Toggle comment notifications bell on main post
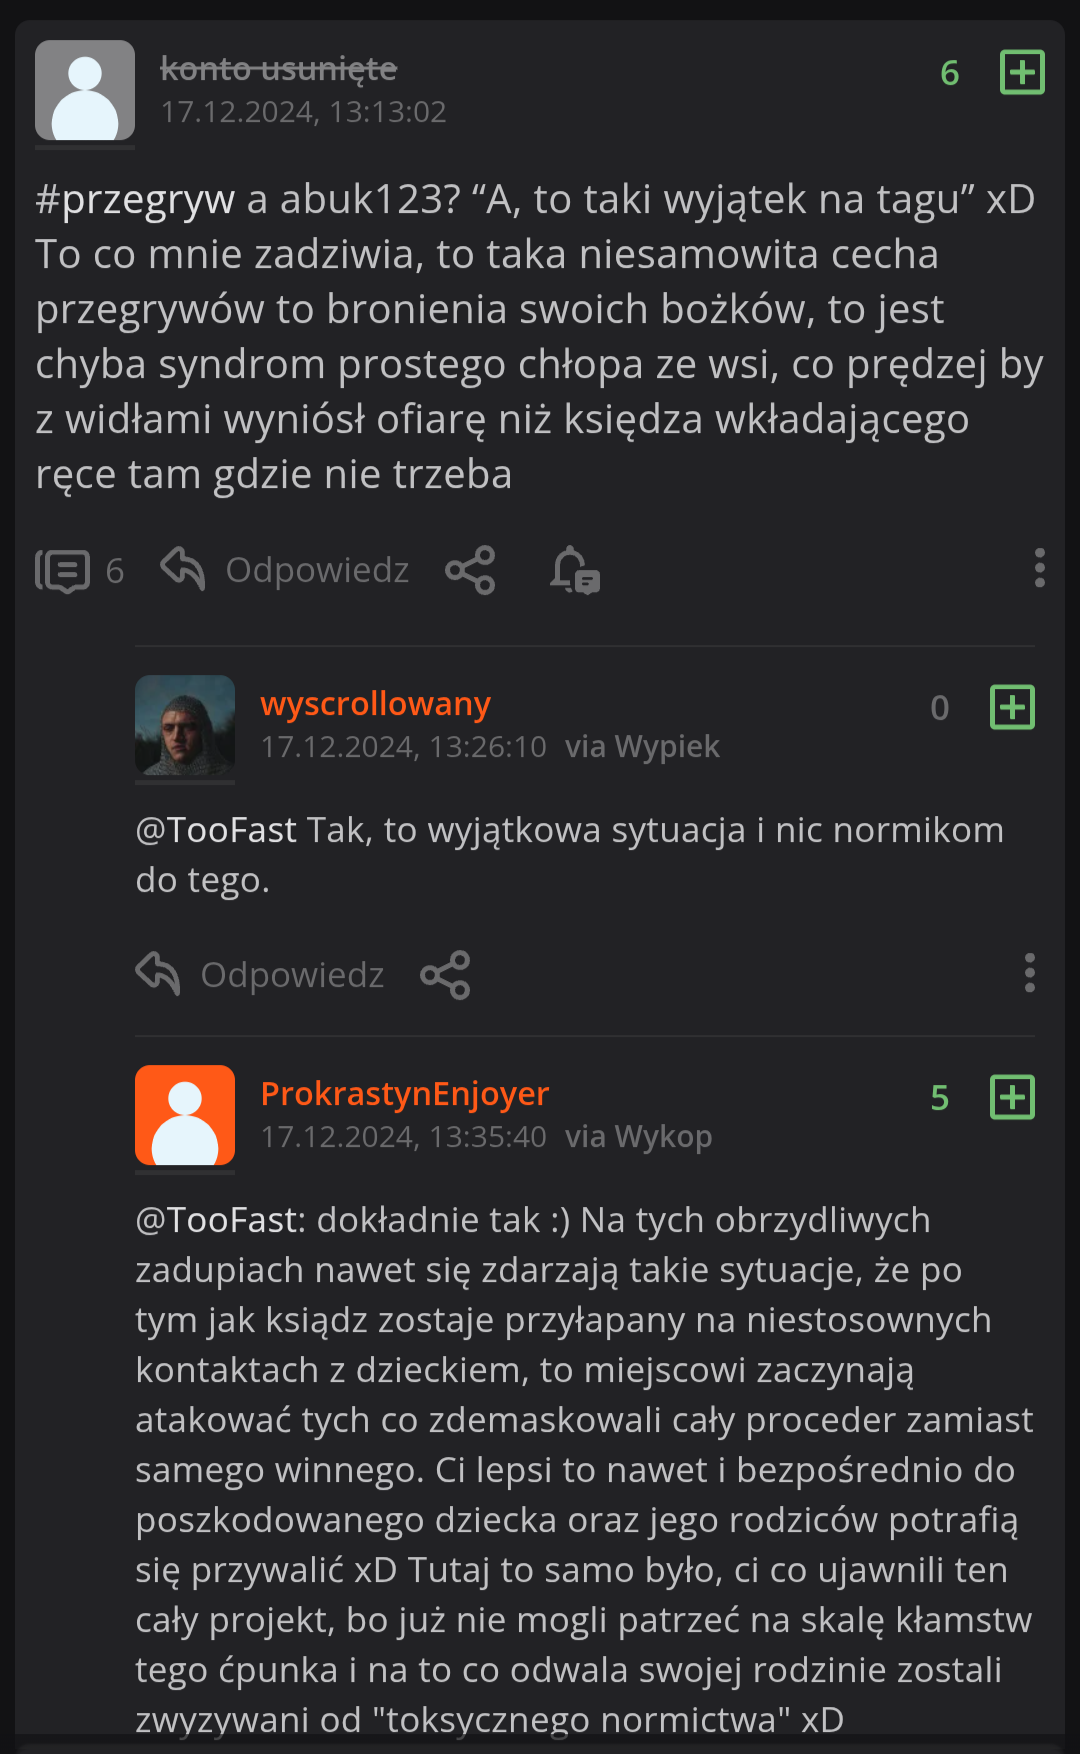Viewport: 1080px width, 1754px height. pos(574,570)
